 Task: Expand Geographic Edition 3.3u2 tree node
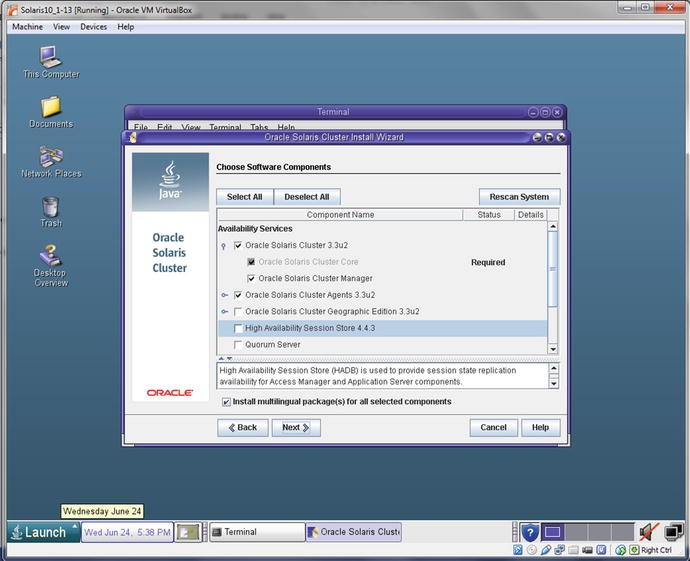click(x=224, y=312)
